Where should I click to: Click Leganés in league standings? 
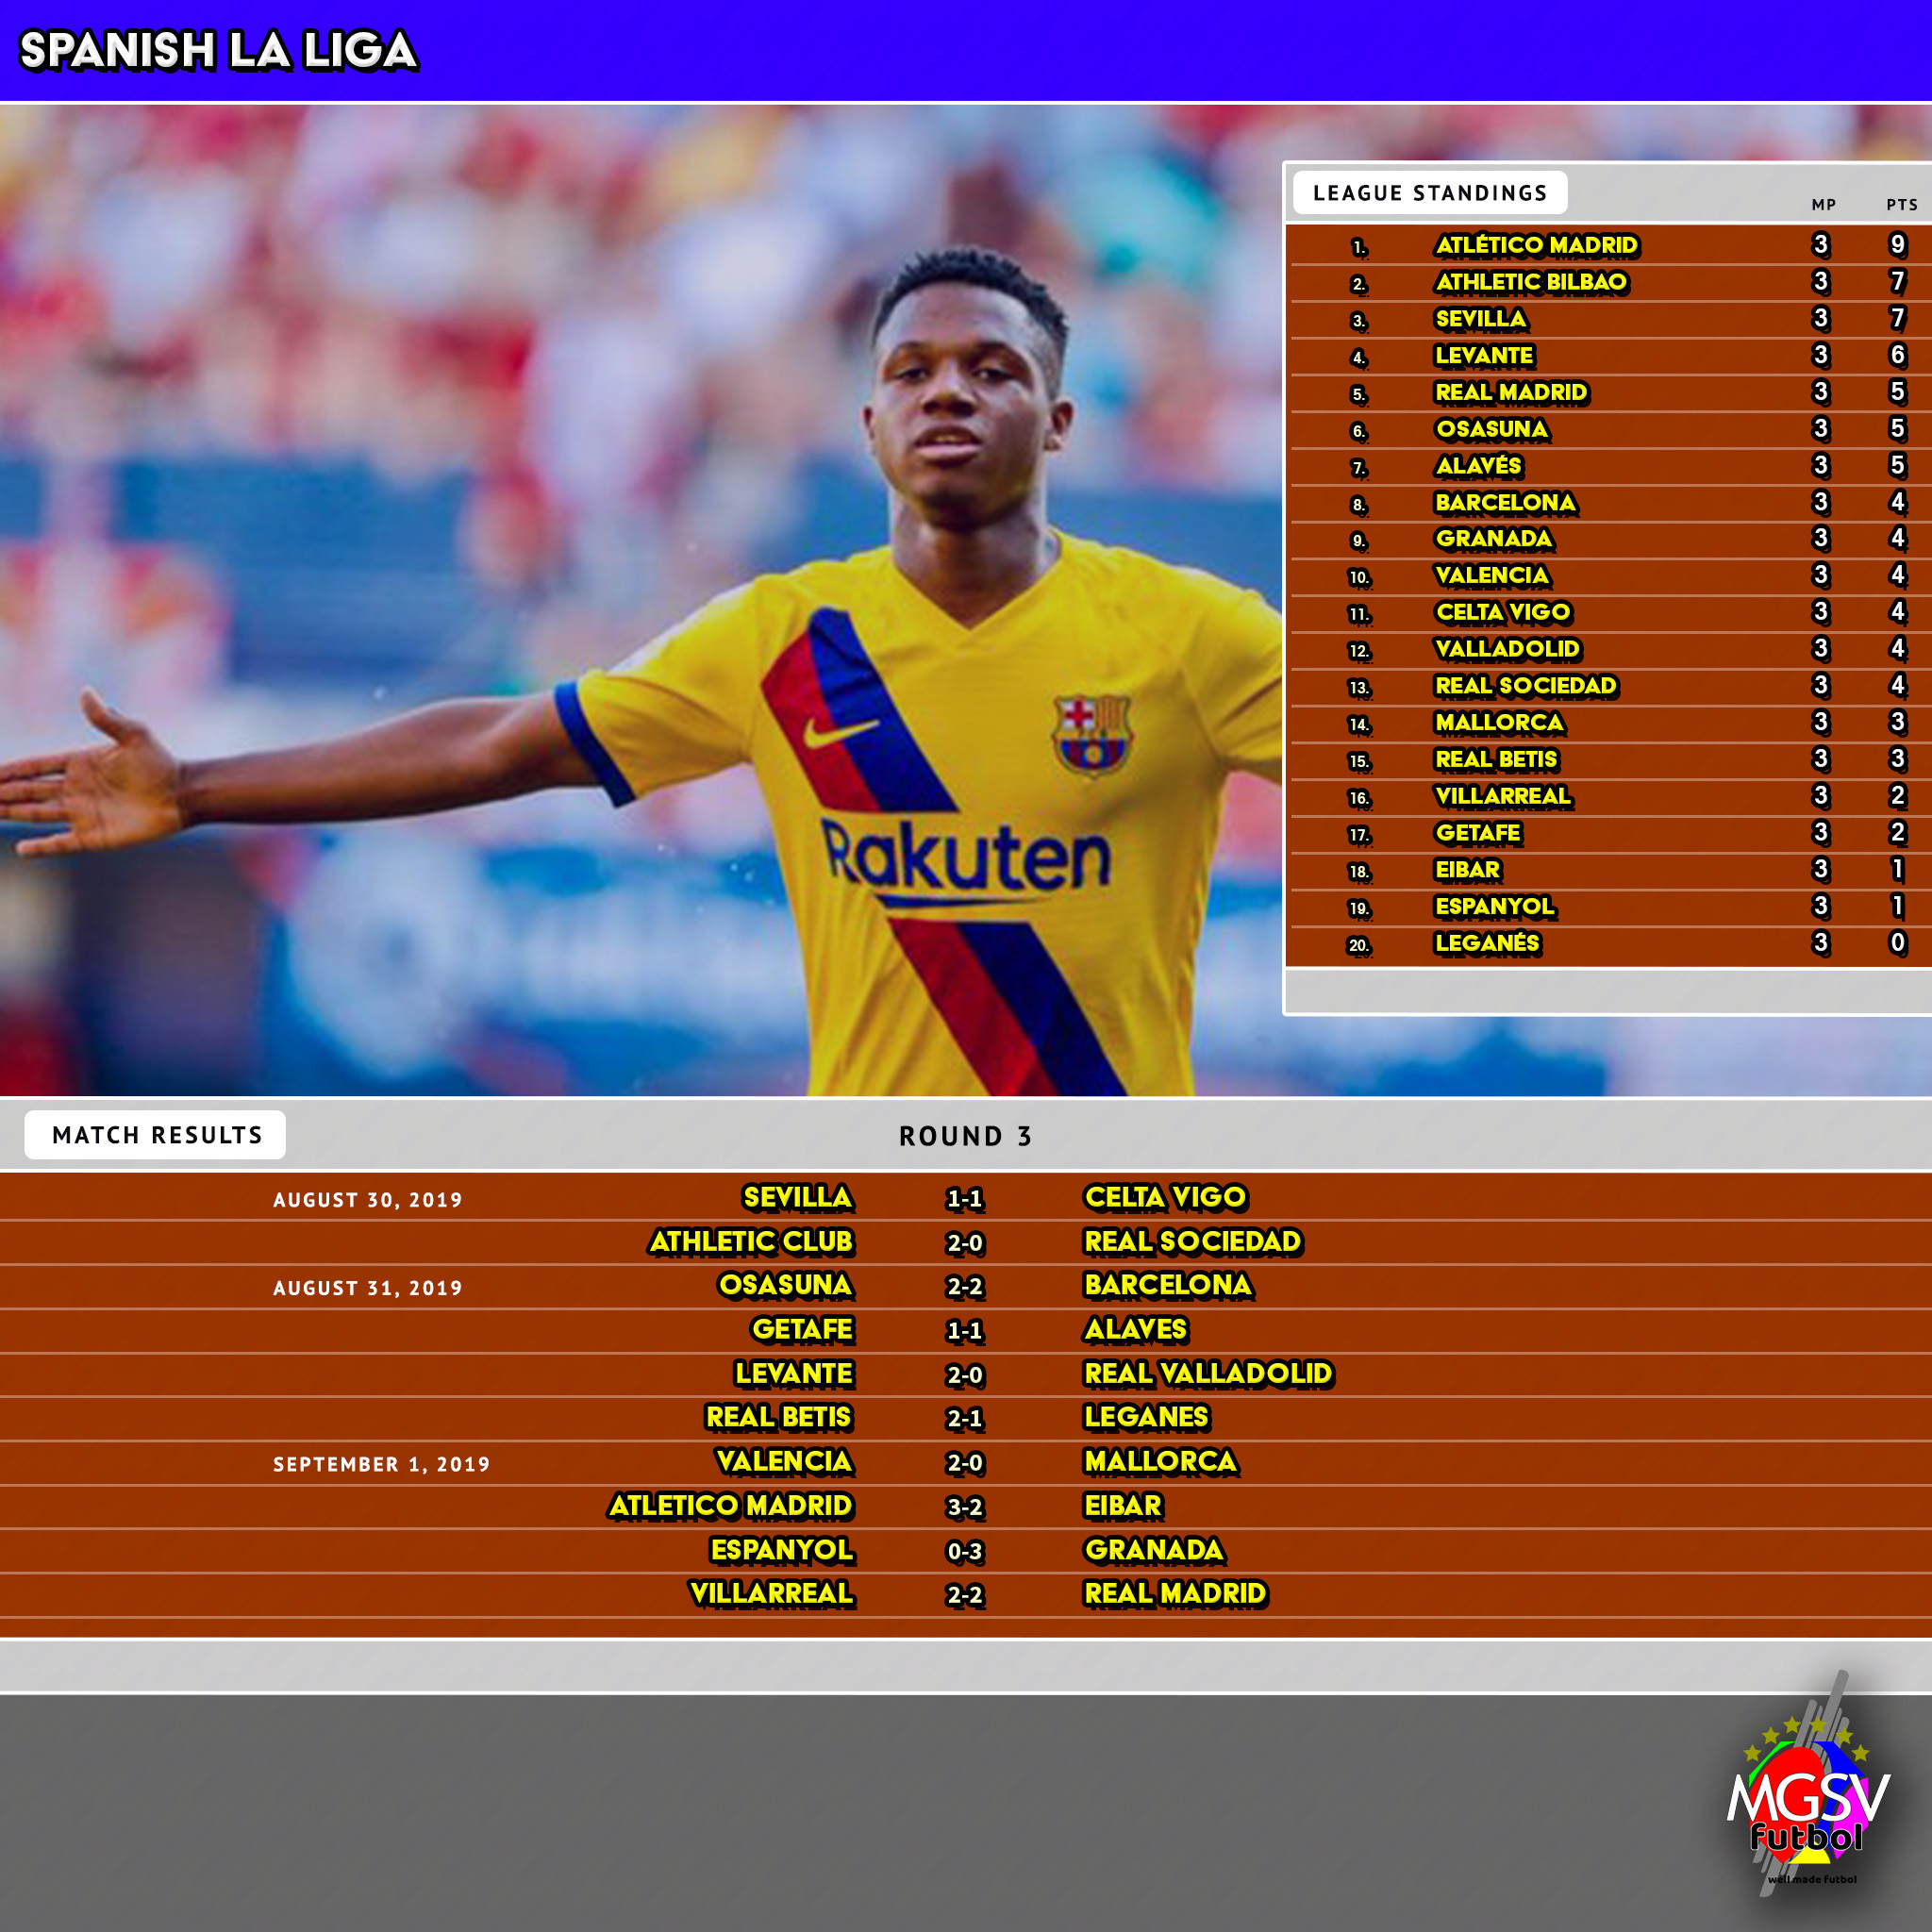coord(1488,943)
